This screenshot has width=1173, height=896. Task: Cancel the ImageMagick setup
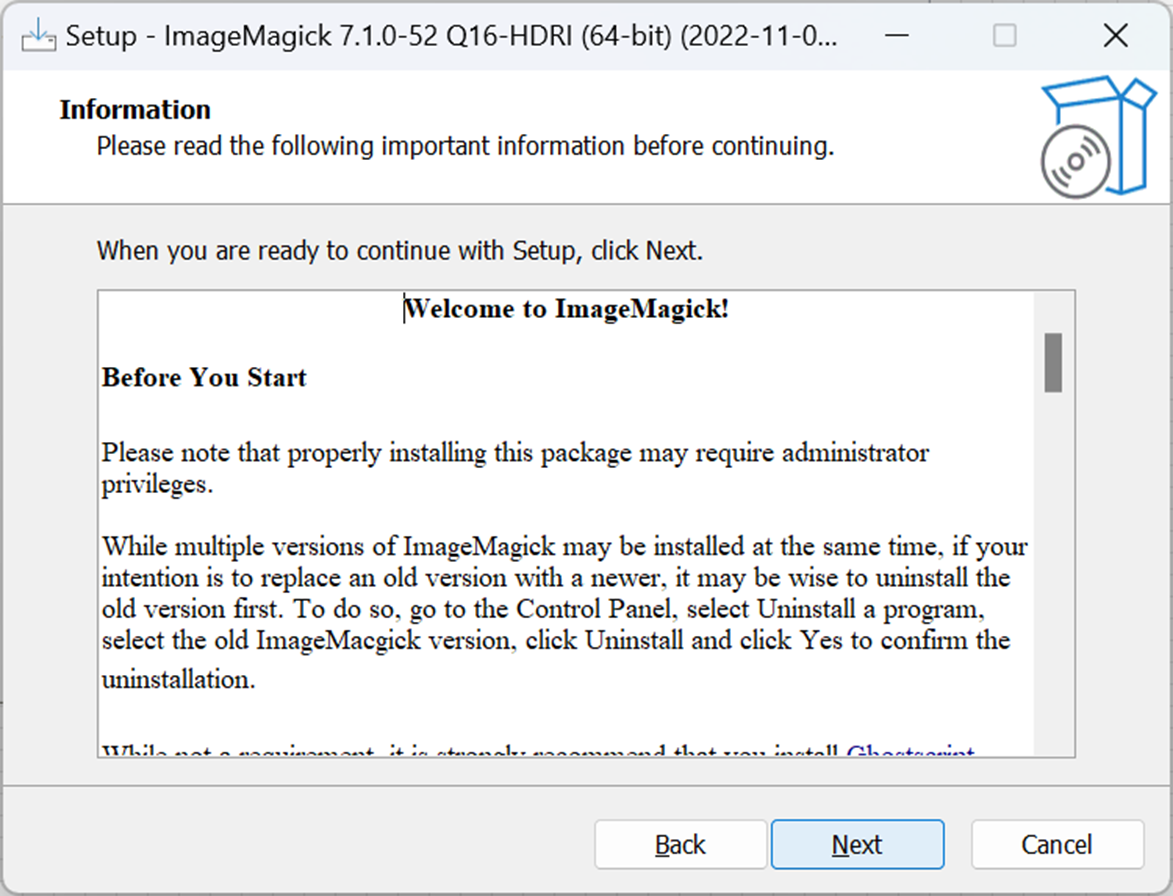pyautogui.click(x=1056, y=845)
